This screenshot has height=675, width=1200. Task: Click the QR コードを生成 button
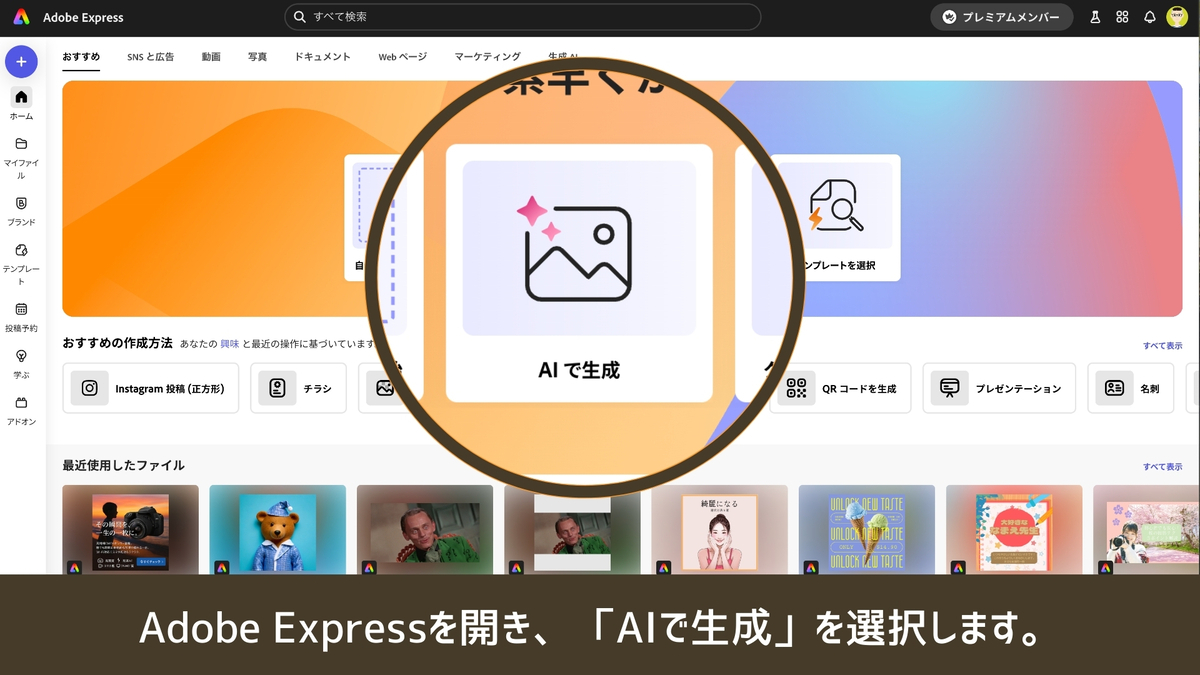pyautogui.click(x=840, y=388)
